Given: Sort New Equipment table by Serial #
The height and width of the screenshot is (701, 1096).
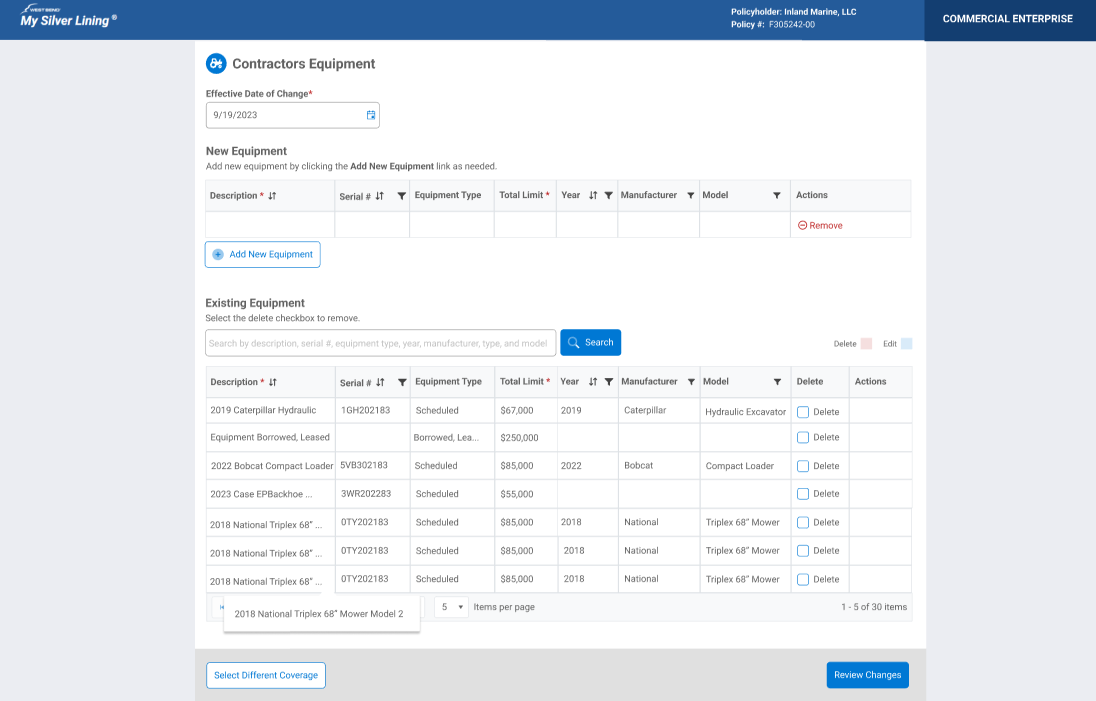Looking at the screenshot, I should pyautogui.click(x=380, y=196).
